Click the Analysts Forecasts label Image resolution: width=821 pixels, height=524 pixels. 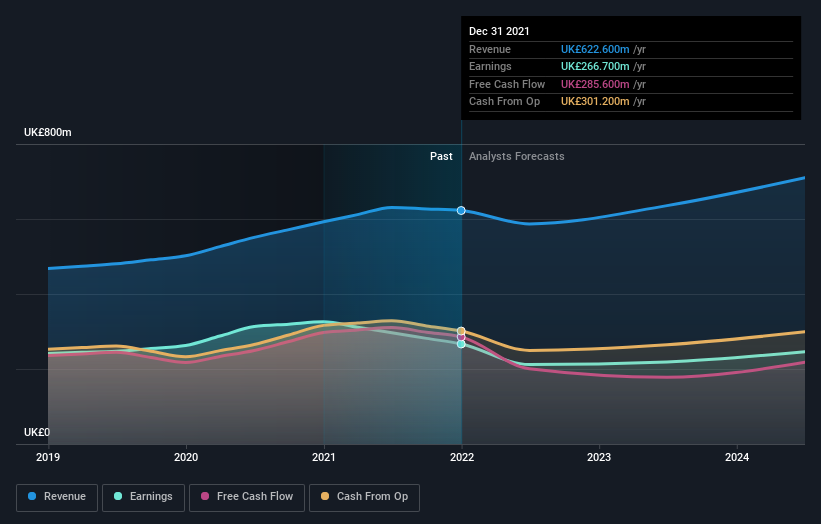click(516, 156)
